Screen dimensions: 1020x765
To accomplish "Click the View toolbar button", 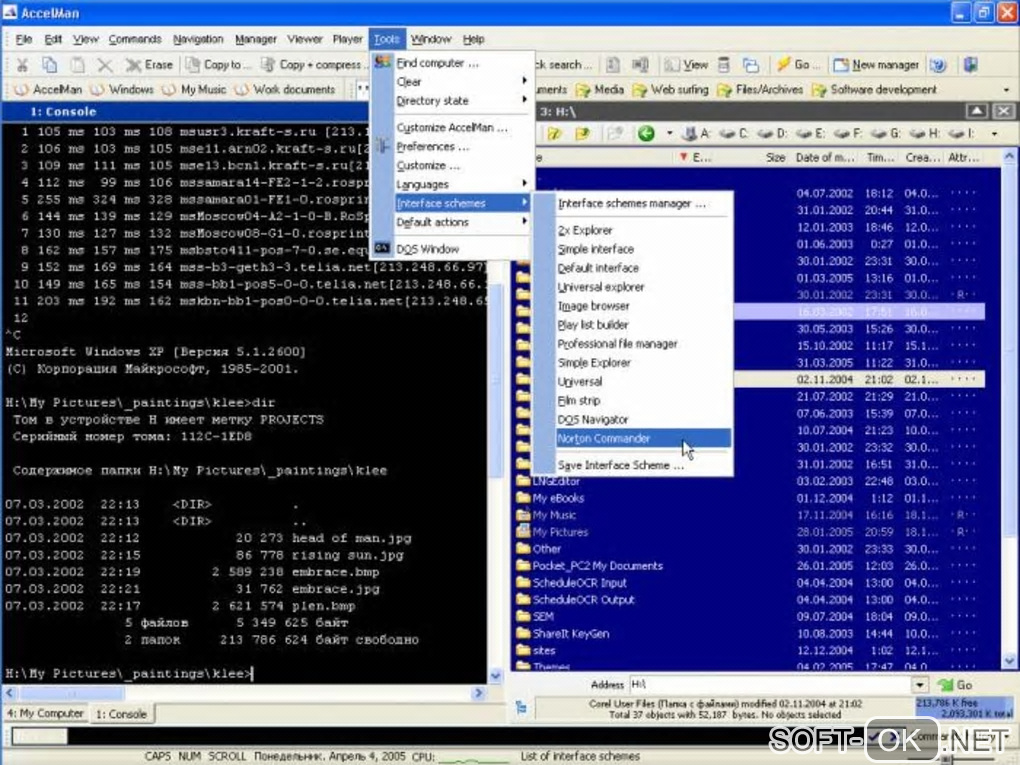I will 686,64.
